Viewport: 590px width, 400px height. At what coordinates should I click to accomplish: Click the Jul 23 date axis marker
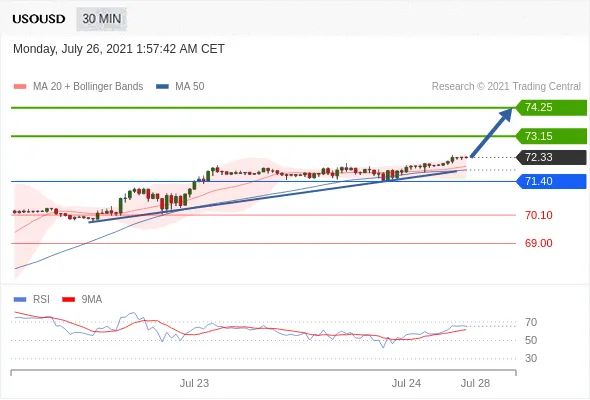(194, 383)
